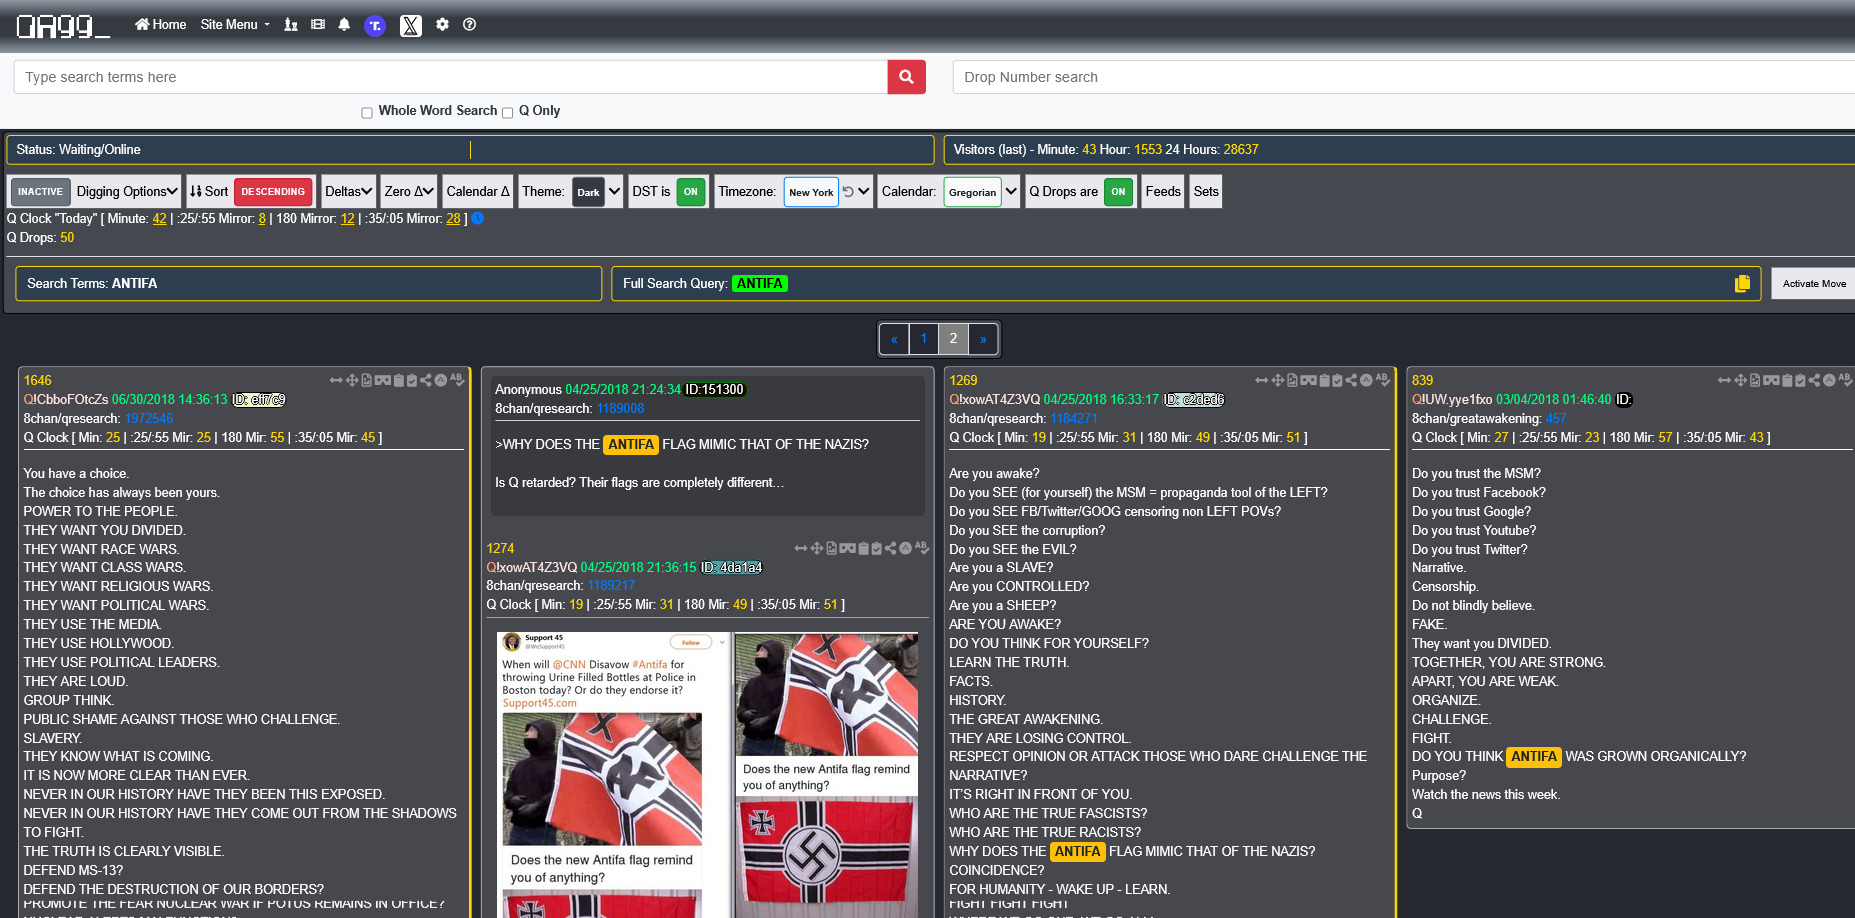Click the Feeds button
Image resolution: width=1855 pixels, height=918 pixels.
tap(1162, 192)
